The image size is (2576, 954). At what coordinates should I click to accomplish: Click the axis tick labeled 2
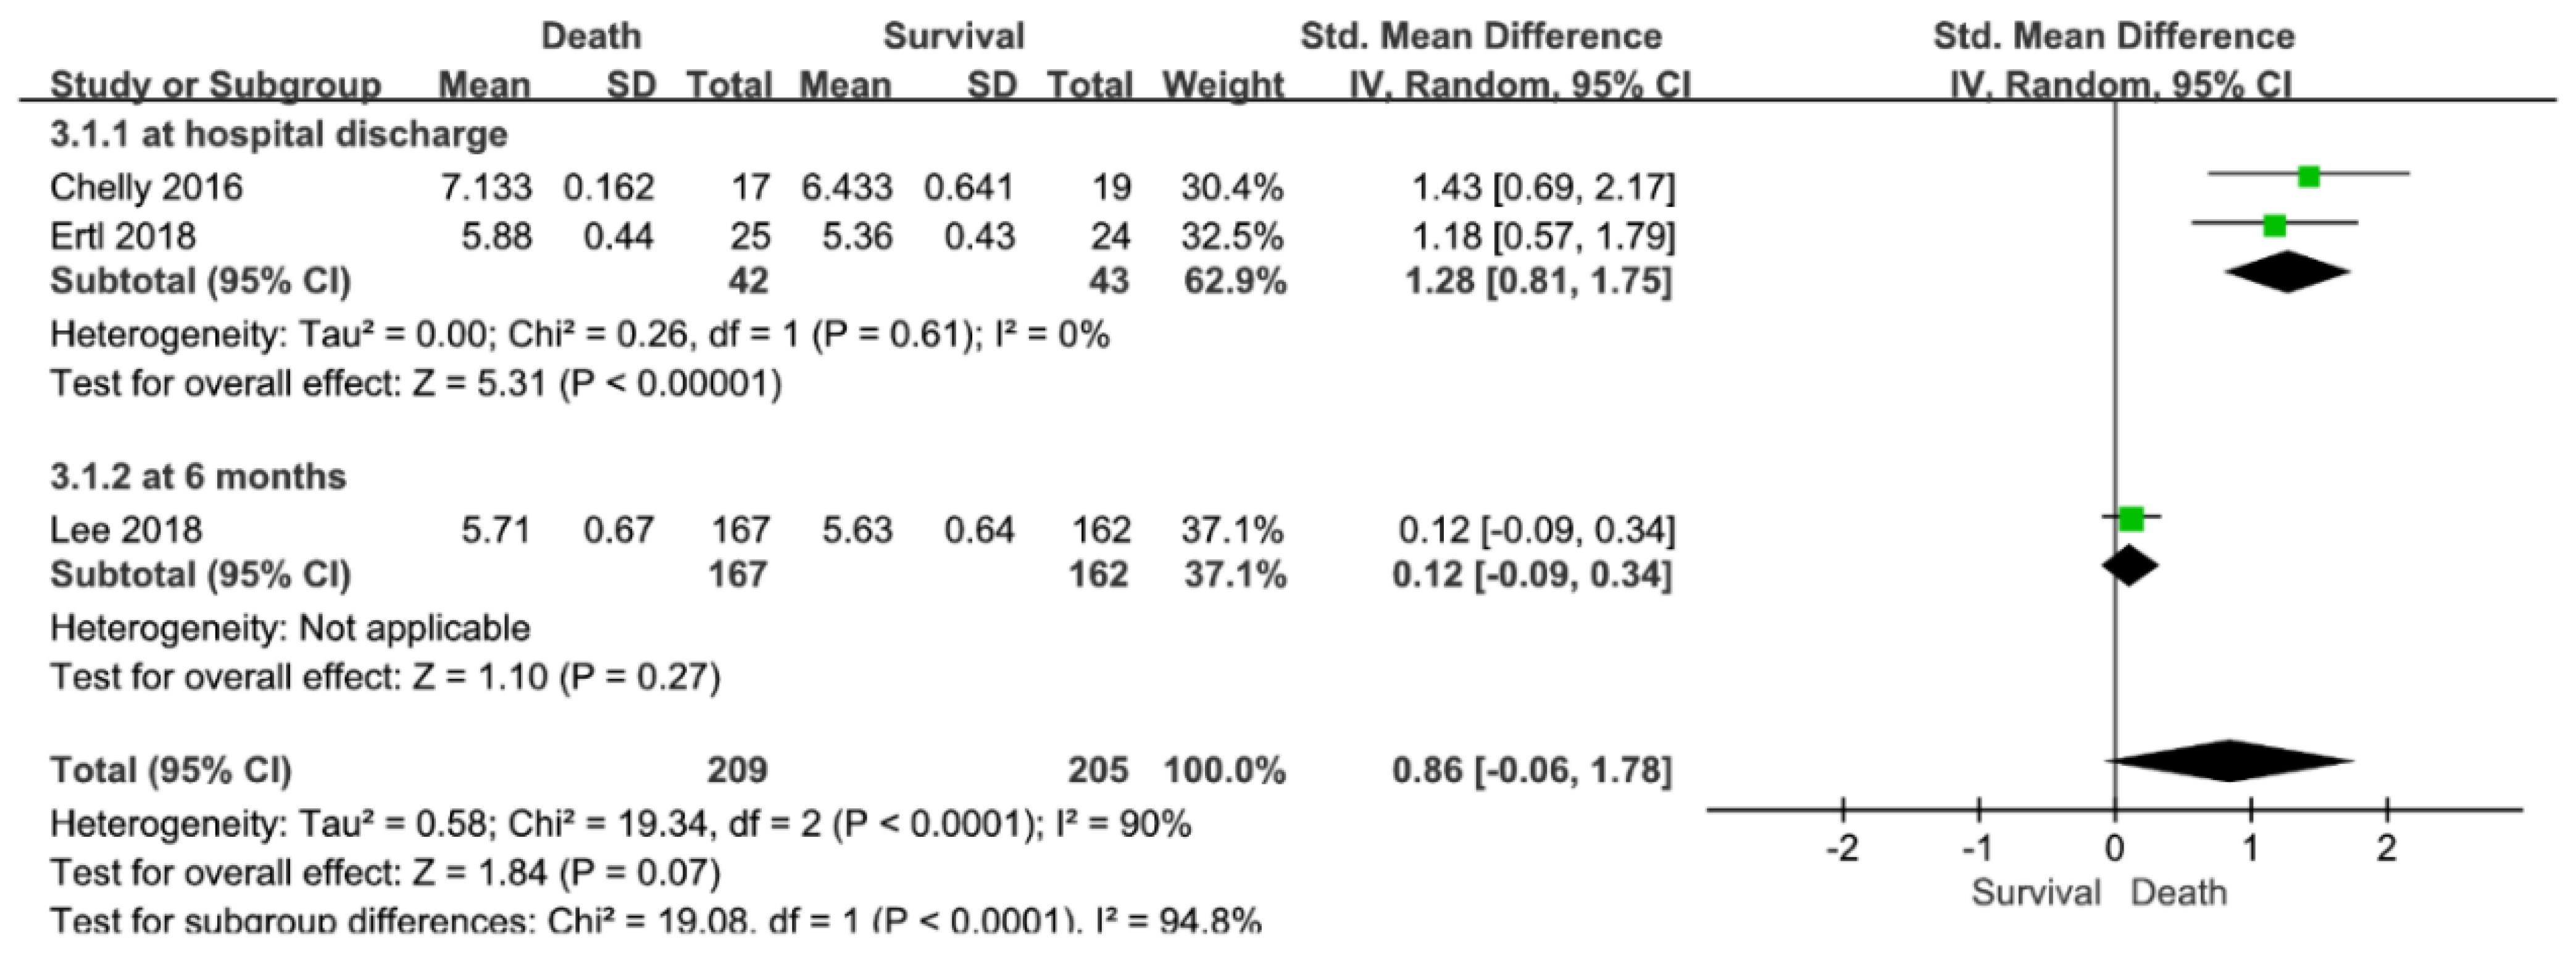[2387, 848]
